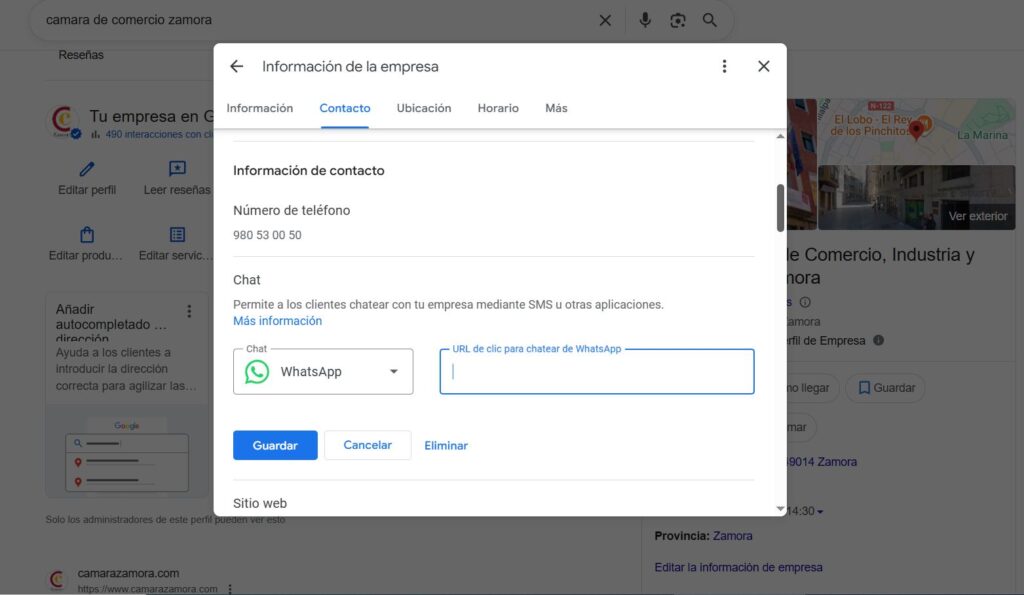Click the Editar productos bag icon
This screenshot has width=1024, height=595.
[x=87, y=235]
